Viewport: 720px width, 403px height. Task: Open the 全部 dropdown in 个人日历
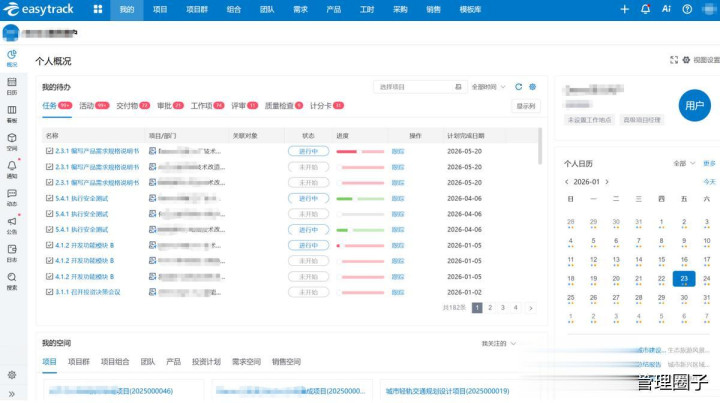click(683, 162)
